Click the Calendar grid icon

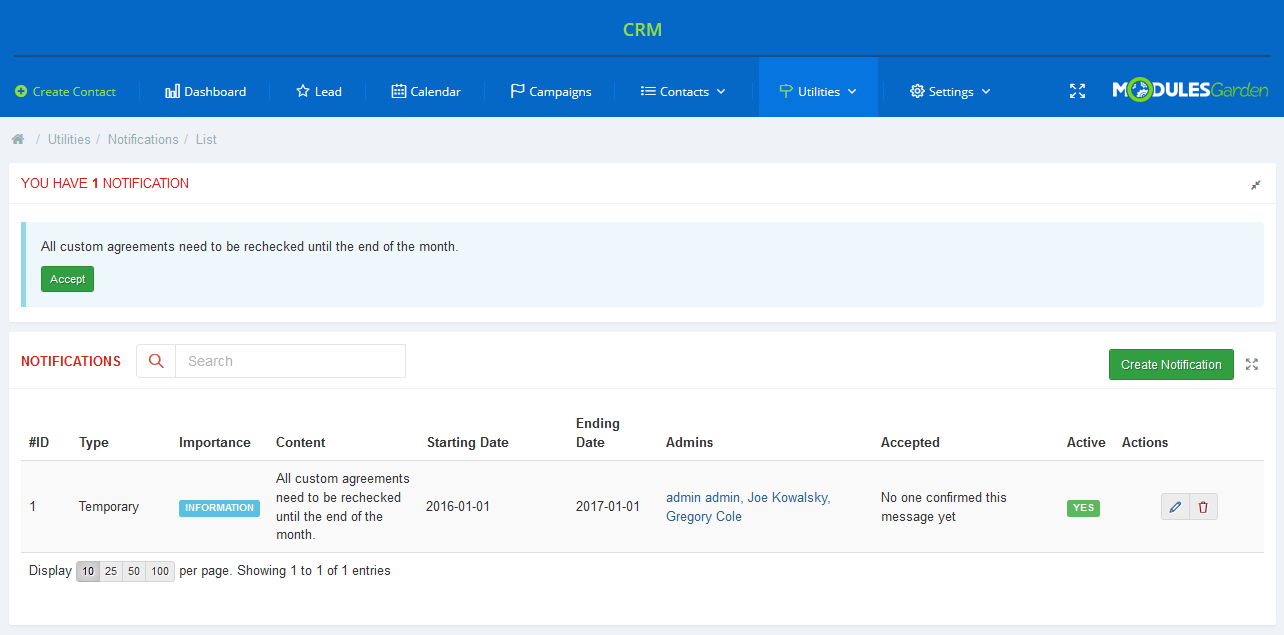399,91
